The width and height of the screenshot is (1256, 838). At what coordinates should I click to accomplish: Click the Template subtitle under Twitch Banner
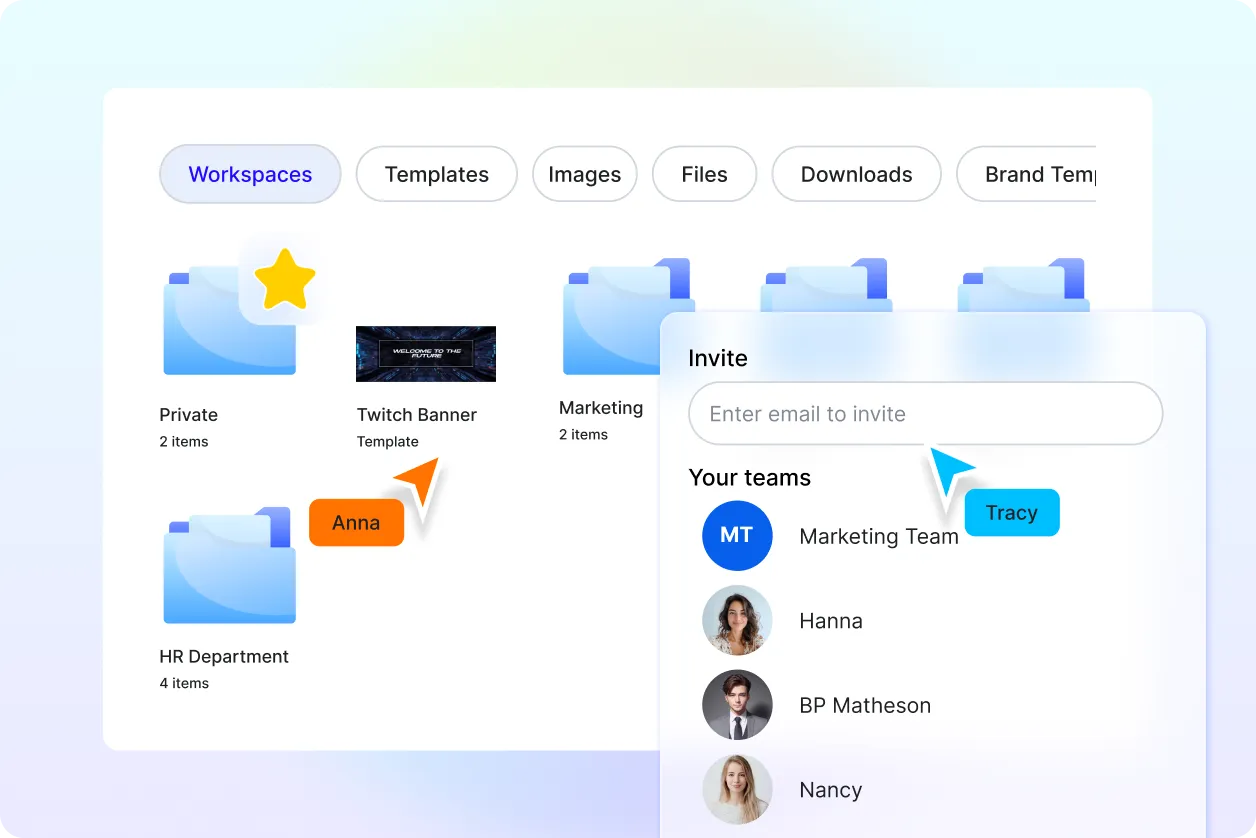388,442
